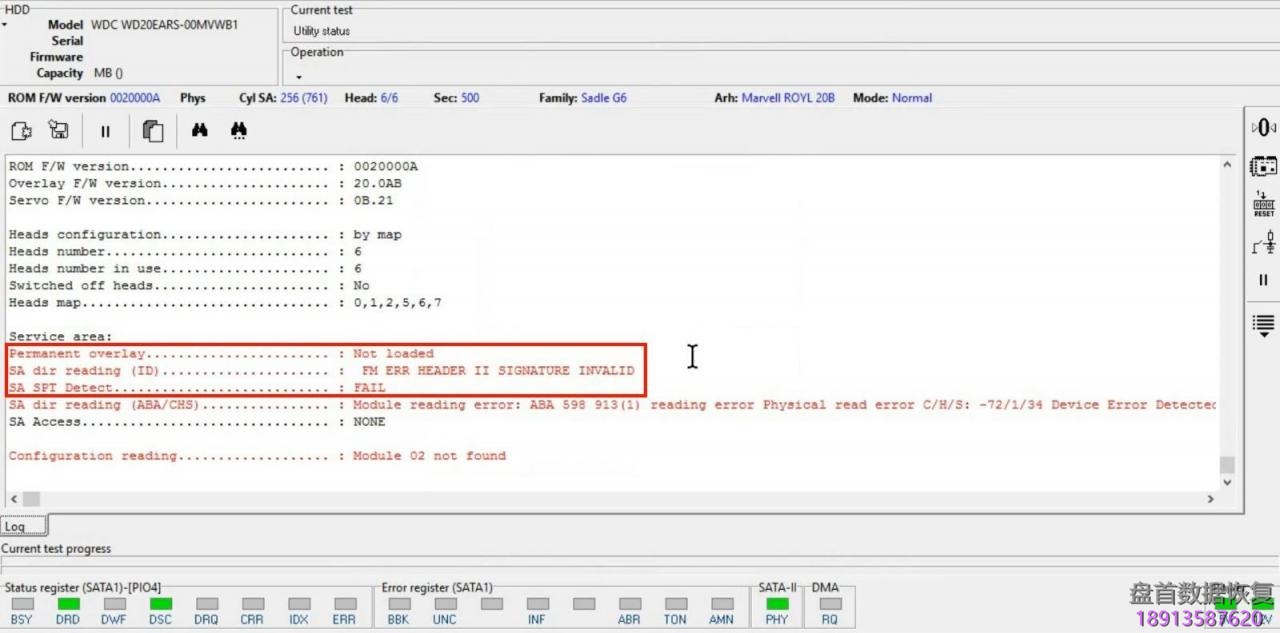The height and width of the screenshot is (633, 1280).
Task: Click the RESET icon in right sidebar
Action: [x=1264, y=204]
